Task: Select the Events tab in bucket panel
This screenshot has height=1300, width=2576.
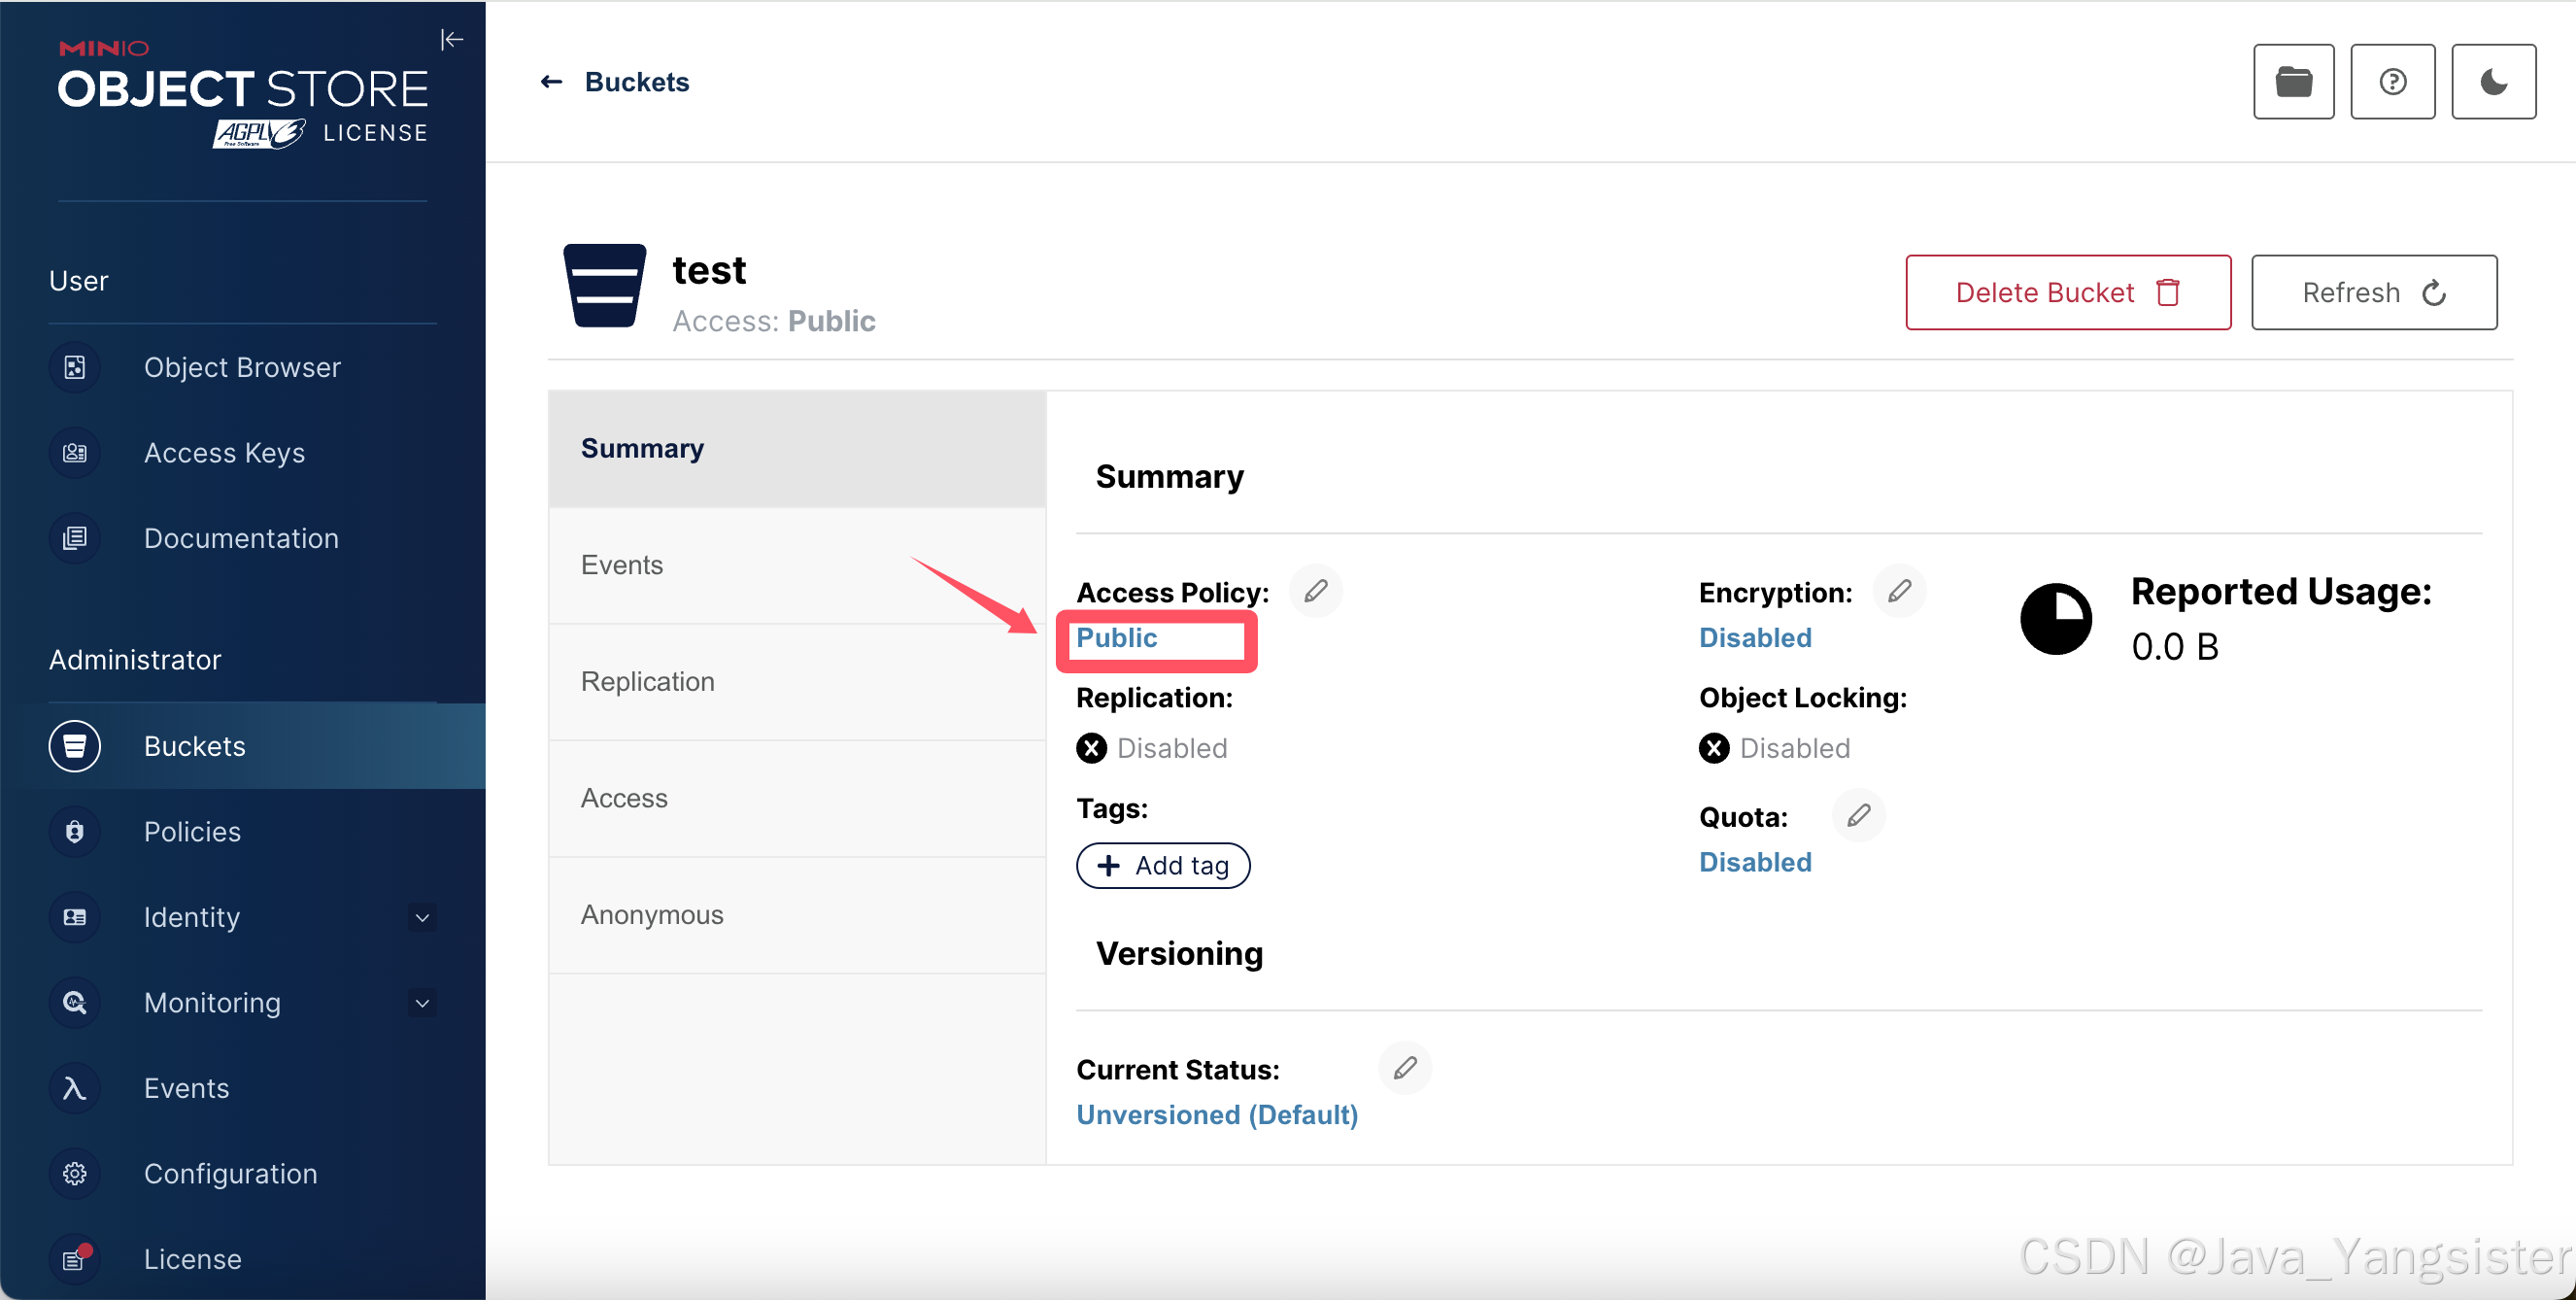Action: 621,565
